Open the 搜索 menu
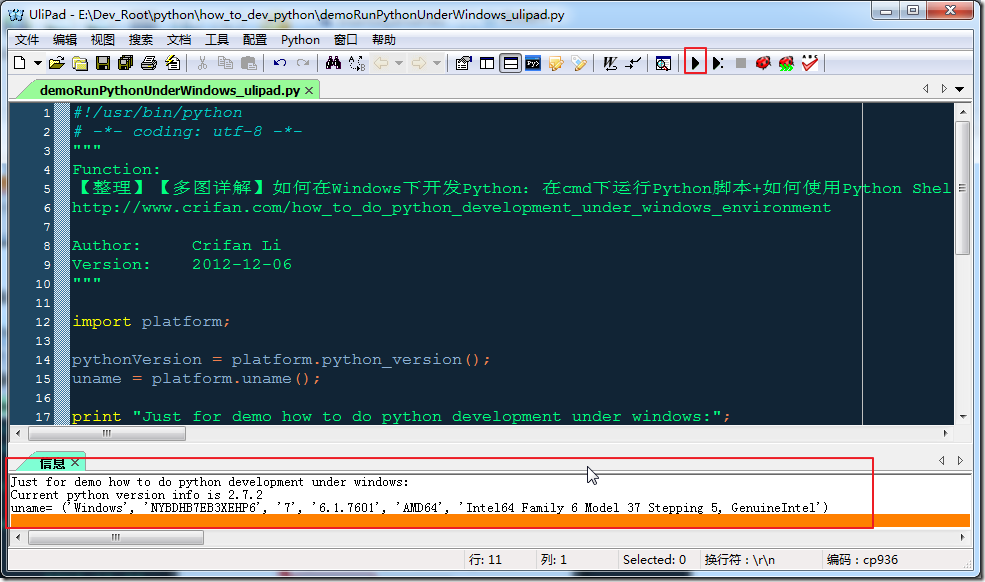Image resolution: width=985 pixels, height=582 pixels. 141,40
